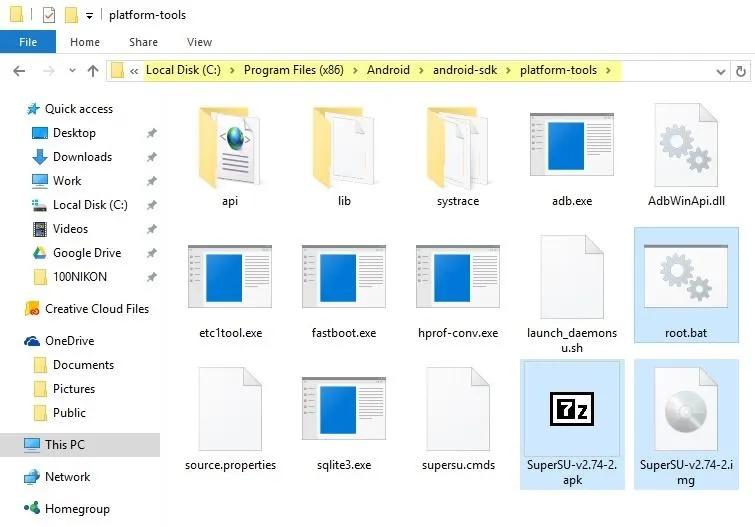Go forward with the Forward arrow
This screenshot has height=527, width=755.
[49, 71]
